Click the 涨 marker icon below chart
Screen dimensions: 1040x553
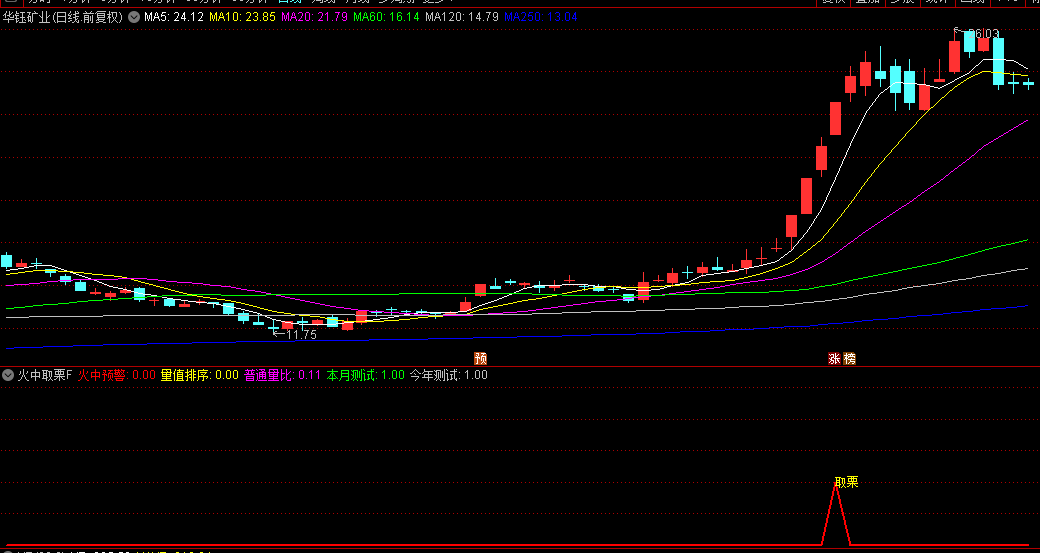pyautogui.click(x=834, y=358)
